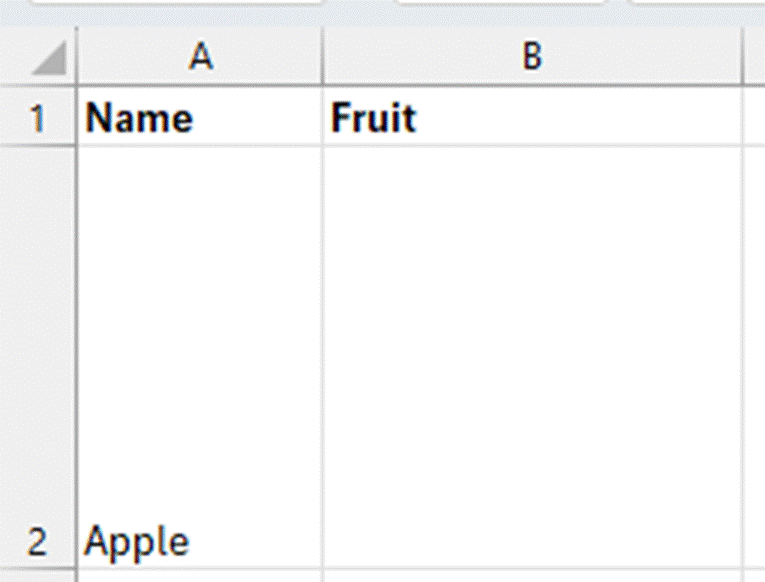Select column A by its header
Screen dimensions: 765x582
[200, 58]
